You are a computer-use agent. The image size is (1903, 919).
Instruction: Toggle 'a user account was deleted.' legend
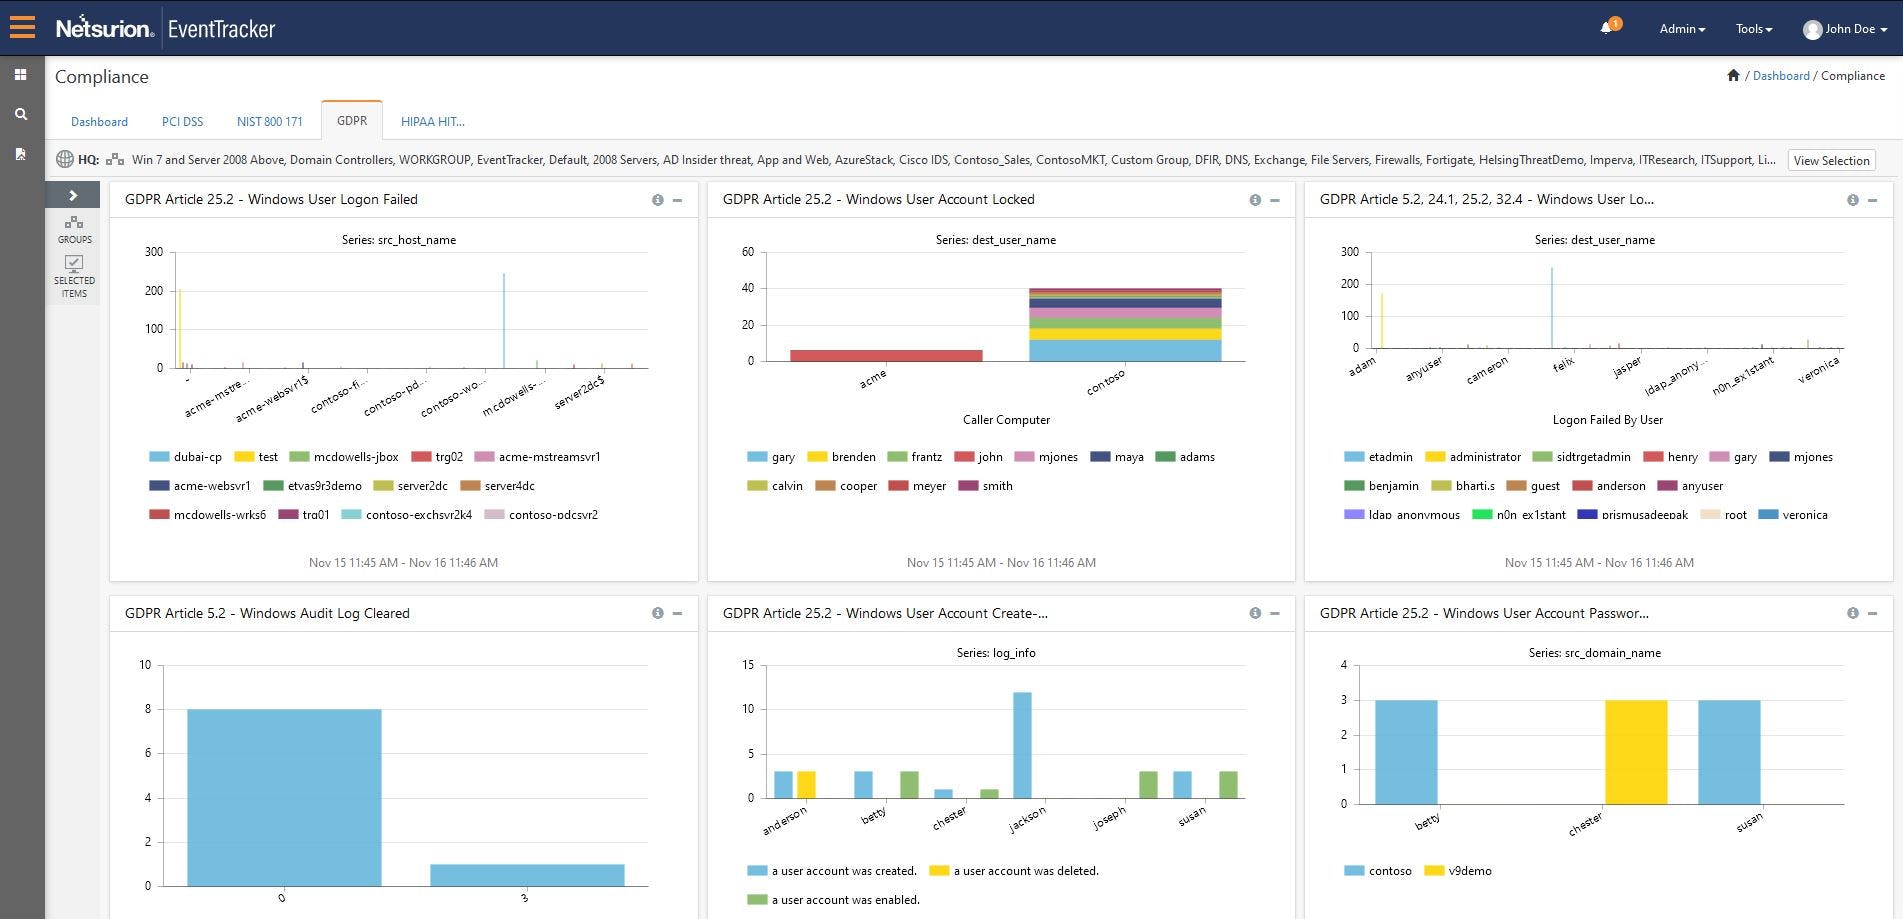(1014, 871)
